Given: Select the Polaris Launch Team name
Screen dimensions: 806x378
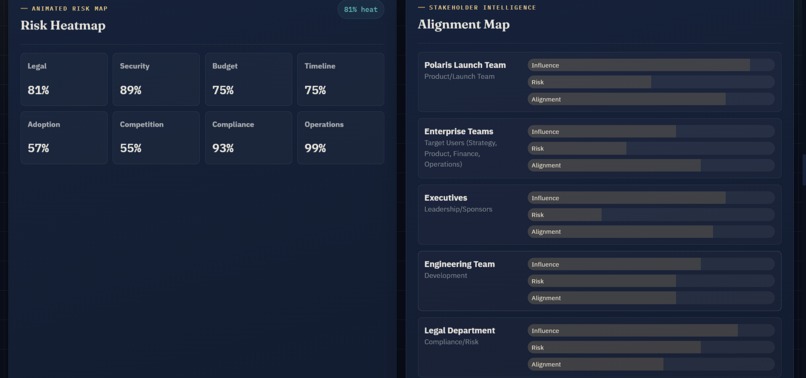Looking at the screenshot, I should (465, 65).
